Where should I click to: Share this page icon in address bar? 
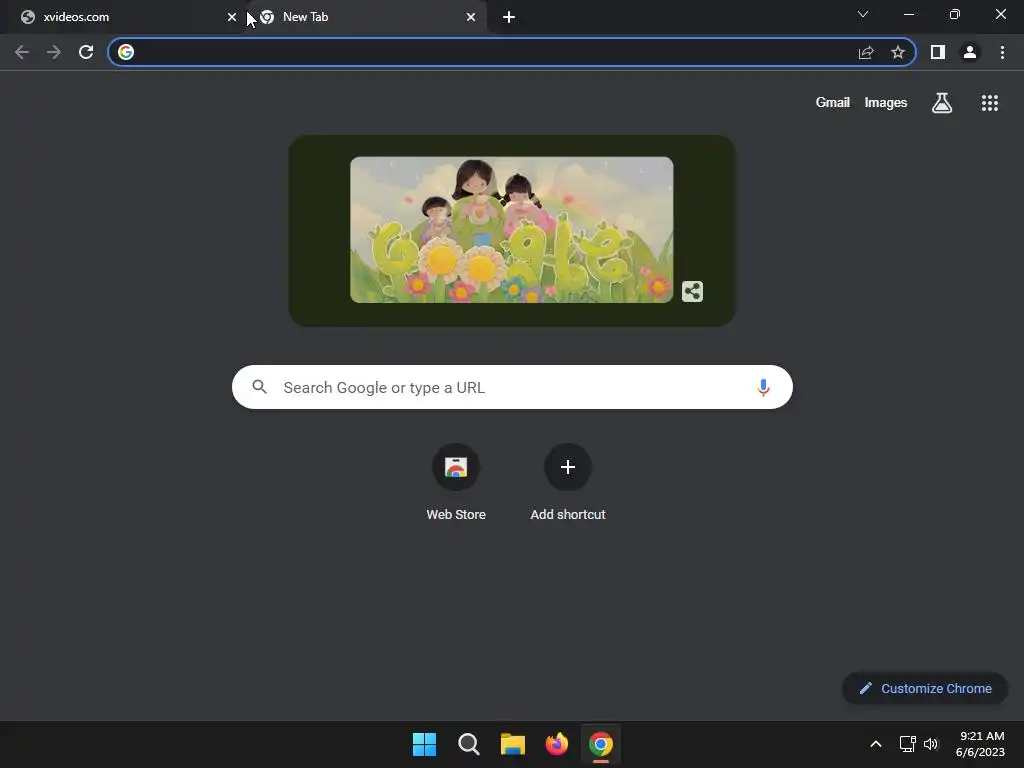tap(866, 52)
